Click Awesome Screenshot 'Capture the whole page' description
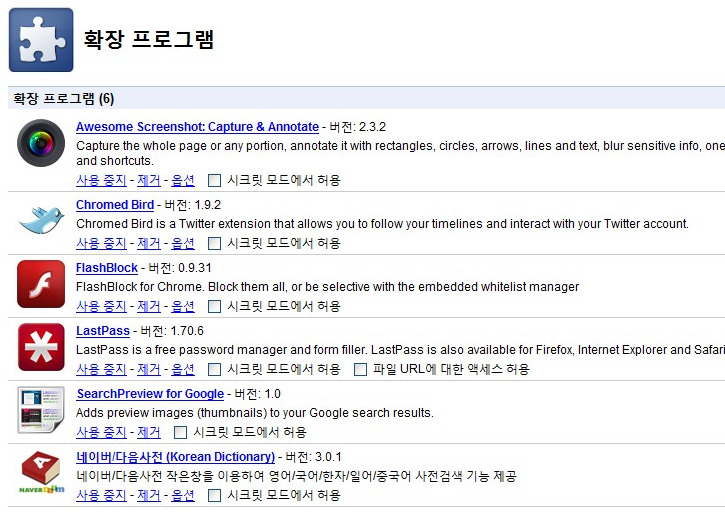 tap(400, 153)
